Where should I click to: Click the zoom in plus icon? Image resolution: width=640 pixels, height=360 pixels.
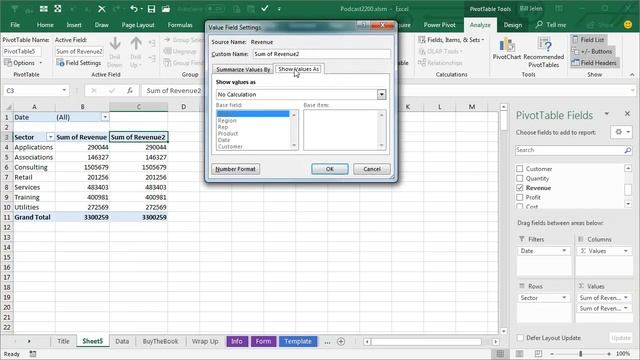coord(609,354)
